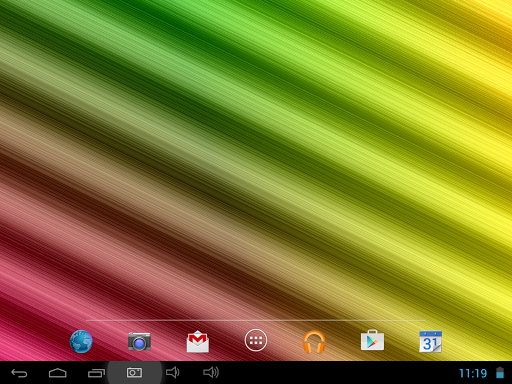Open the notification panel via 11:19 clock
Viewport: 512px width, 384px height.
[x=473, y=373]
